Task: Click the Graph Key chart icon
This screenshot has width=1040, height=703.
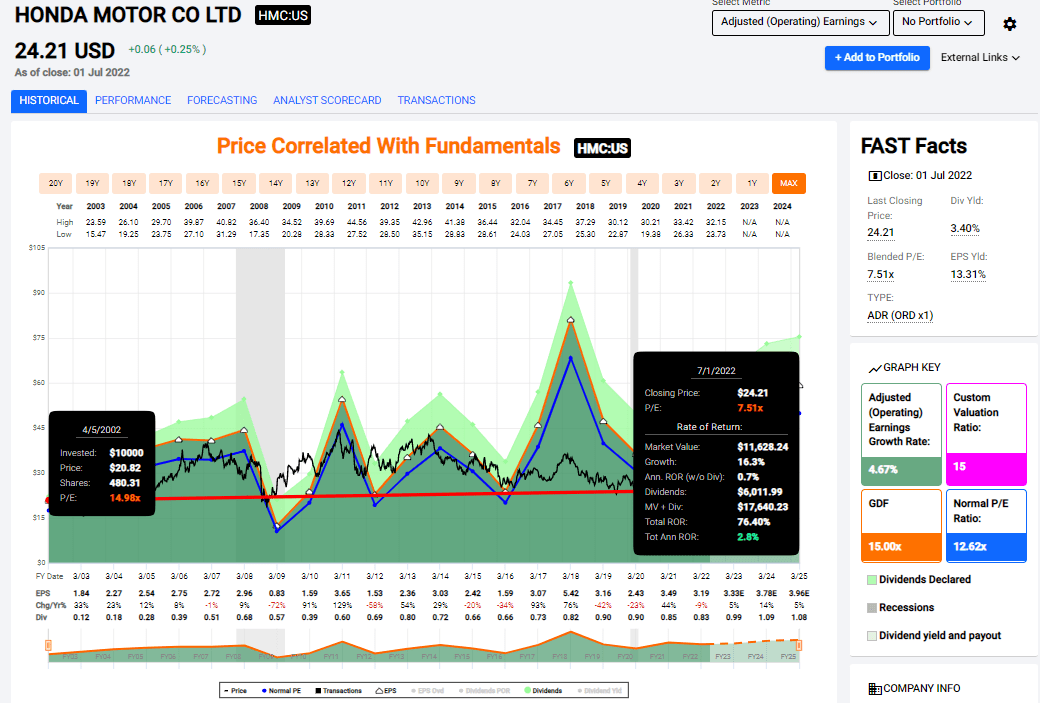Action: [875, 368]
